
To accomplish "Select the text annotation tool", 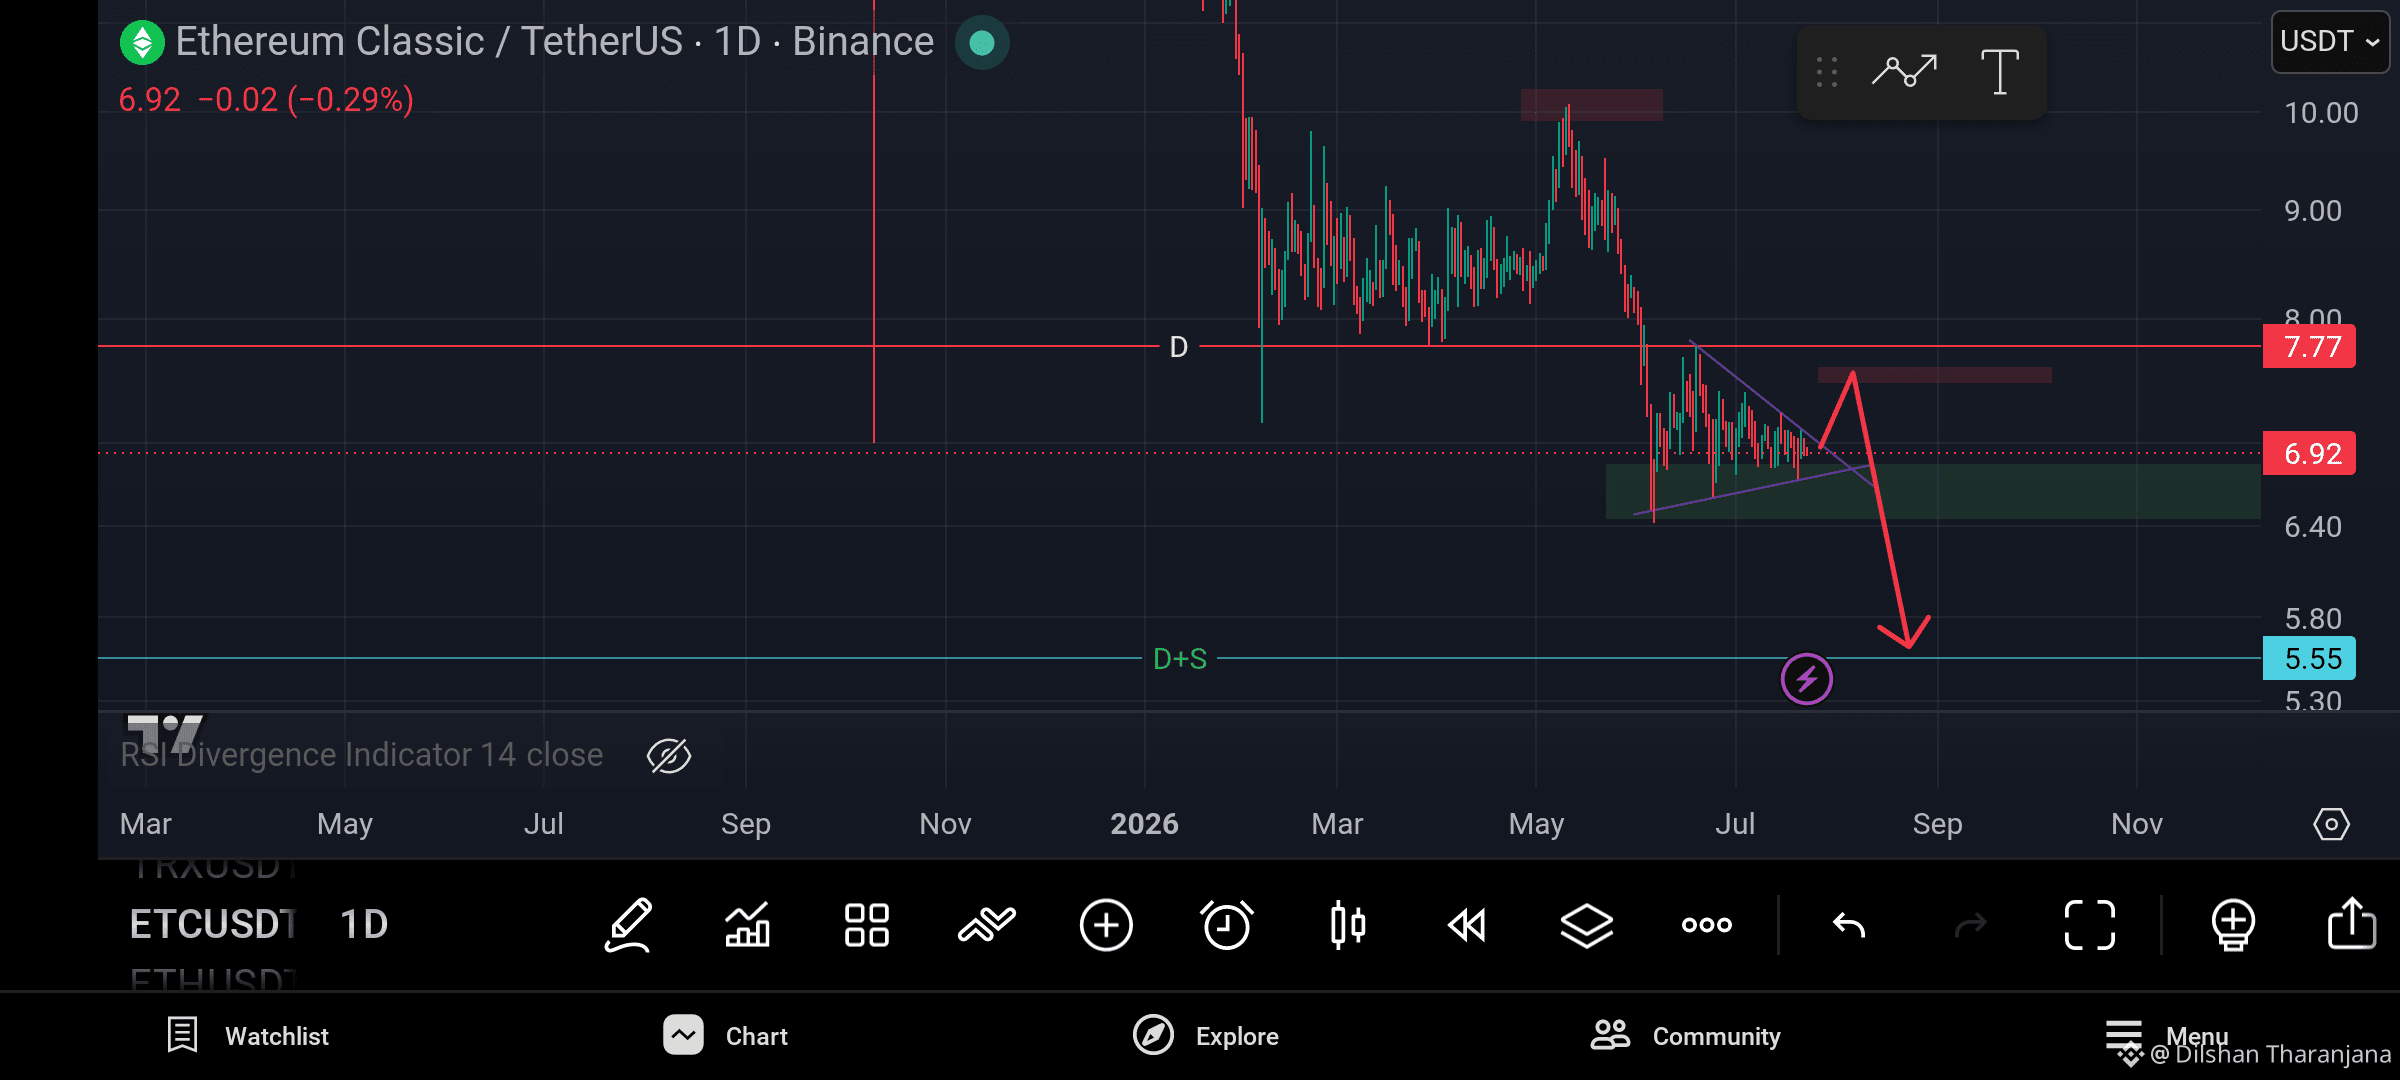I will click(x=2000, y=72).
